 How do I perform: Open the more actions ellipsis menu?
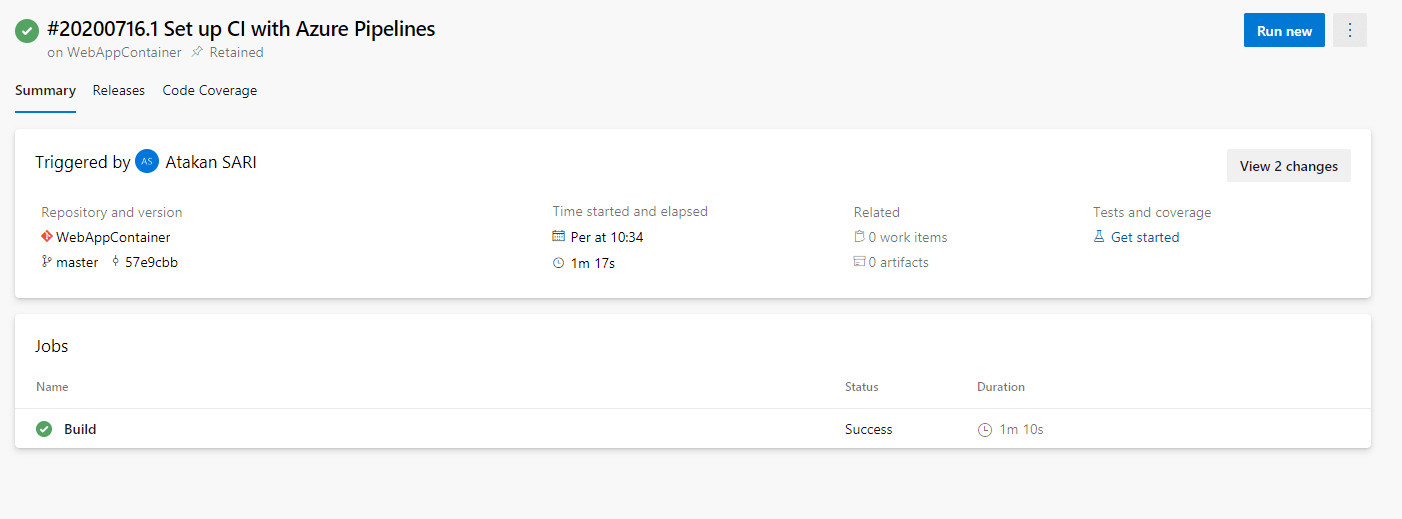point(1350,30)
